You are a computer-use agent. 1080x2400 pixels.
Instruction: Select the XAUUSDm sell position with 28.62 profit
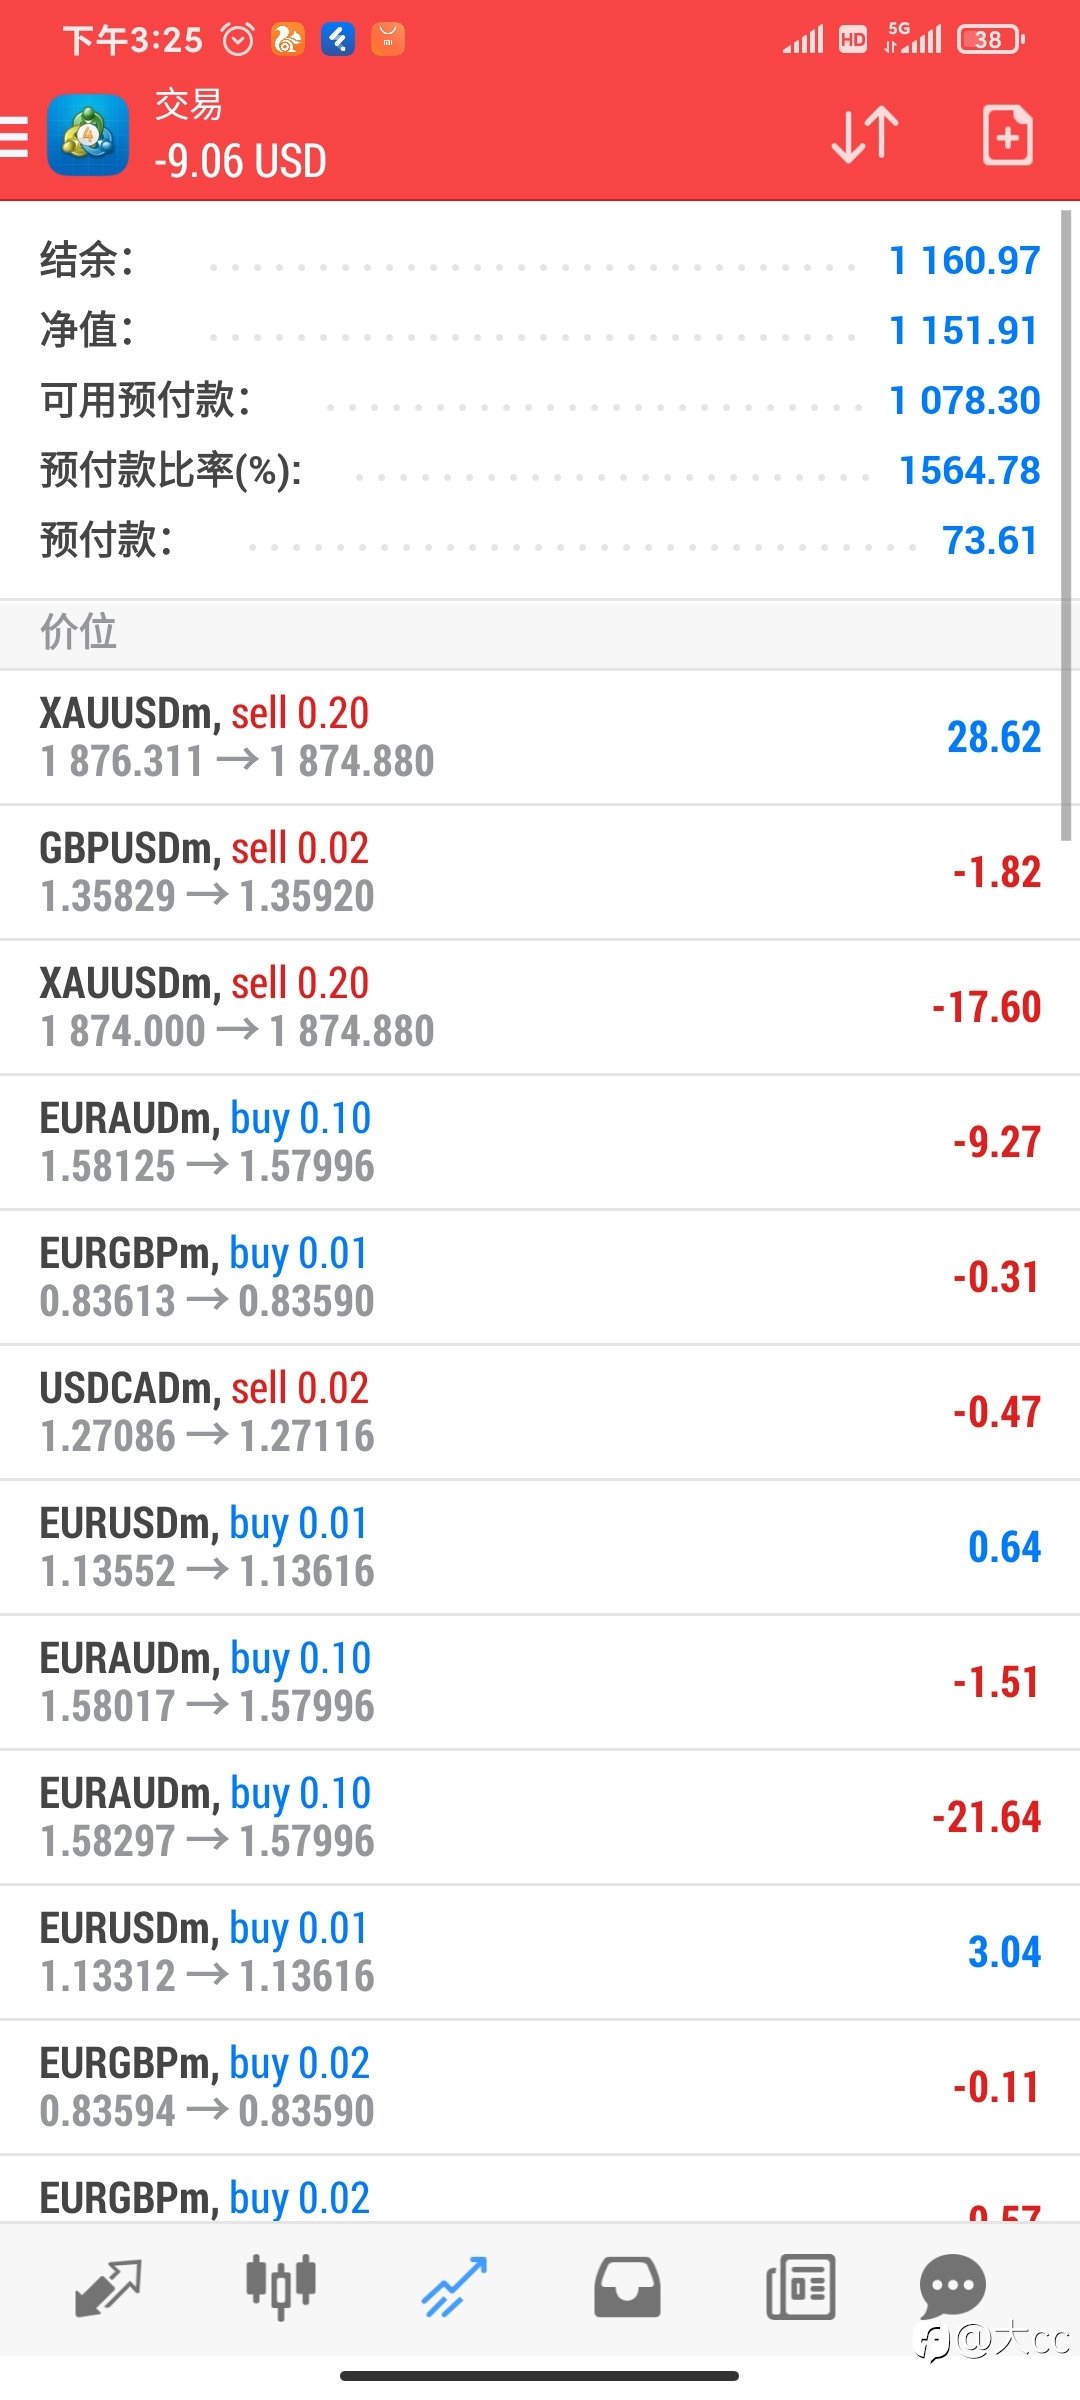click(540, 737)
